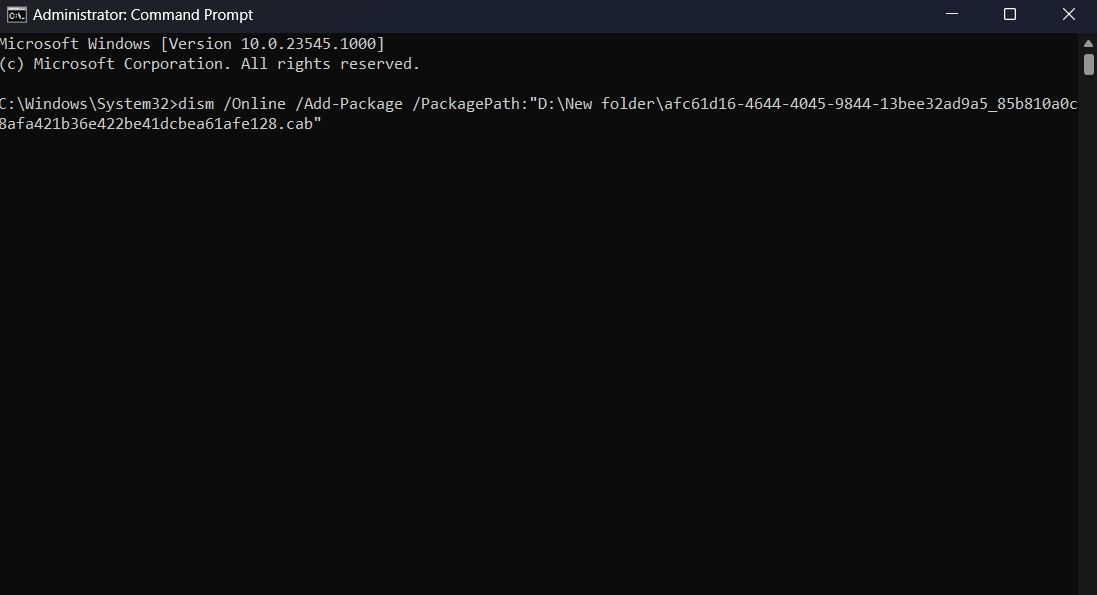1097x595 pixels.
Task: Click the Microsoft copyright notice line
Action: 210,63
